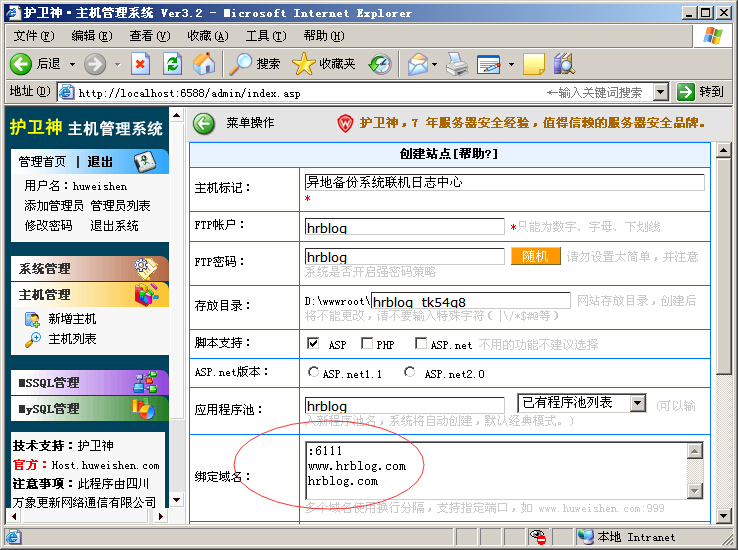Uncheck the ASP script support checkbox
This screenshot has width=738, height=550.
(x=313, y=343)
